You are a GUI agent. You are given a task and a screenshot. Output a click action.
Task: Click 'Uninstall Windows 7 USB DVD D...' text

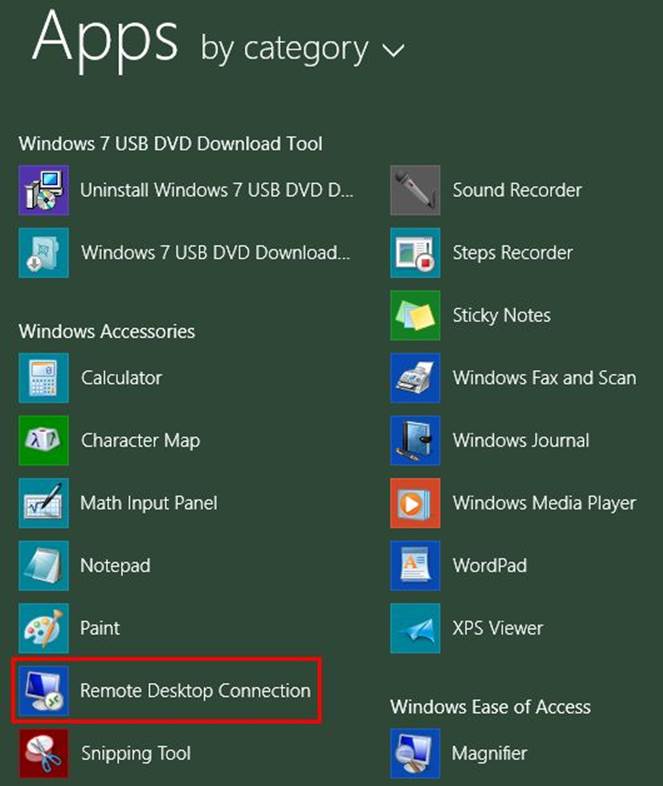coord(217,190)
